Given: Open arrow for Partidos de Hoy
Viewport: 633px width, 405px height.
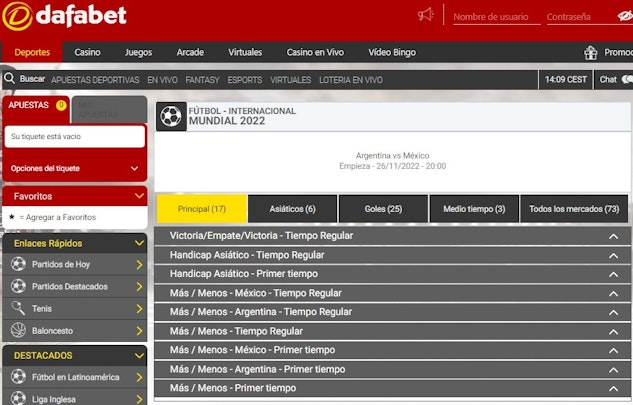Looking at the screenshot, I should 139,265.
